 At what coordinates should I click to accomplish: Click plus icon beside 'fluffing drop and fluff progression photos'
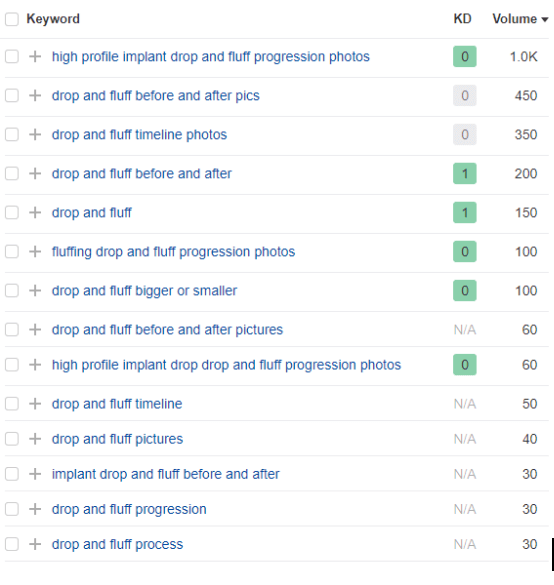pyautogui.click(x=35, y=251)
